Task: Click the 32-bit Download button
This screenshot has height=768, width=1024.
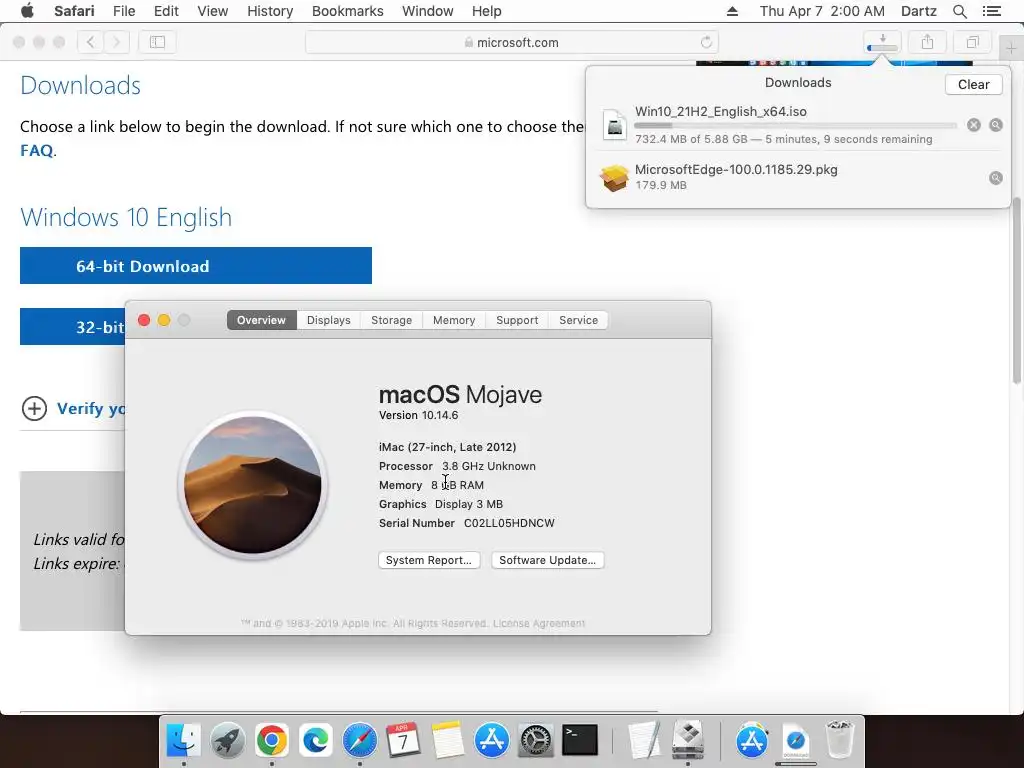Action: [x=72, y=327]
